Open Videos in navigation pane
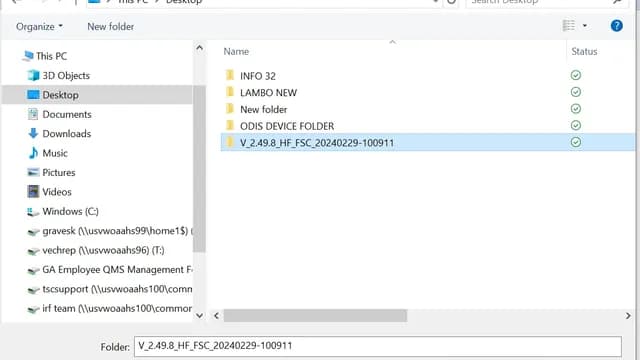This screenshot has height=360, width=640. (57, 192)
